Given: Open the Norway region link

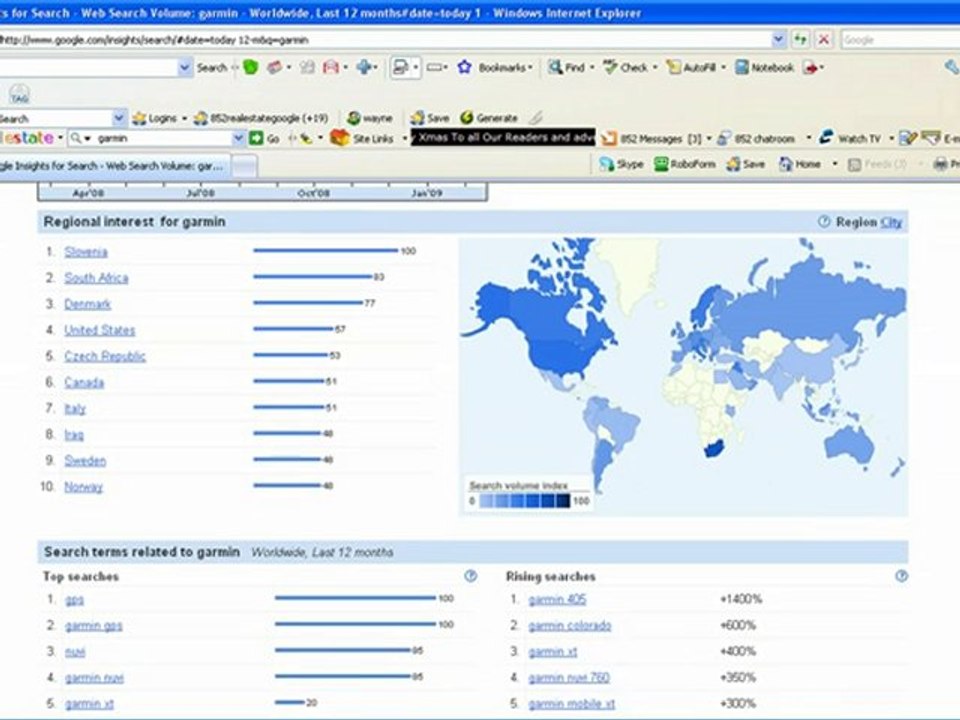Looking at the screenshot, I should coord(83,487).
